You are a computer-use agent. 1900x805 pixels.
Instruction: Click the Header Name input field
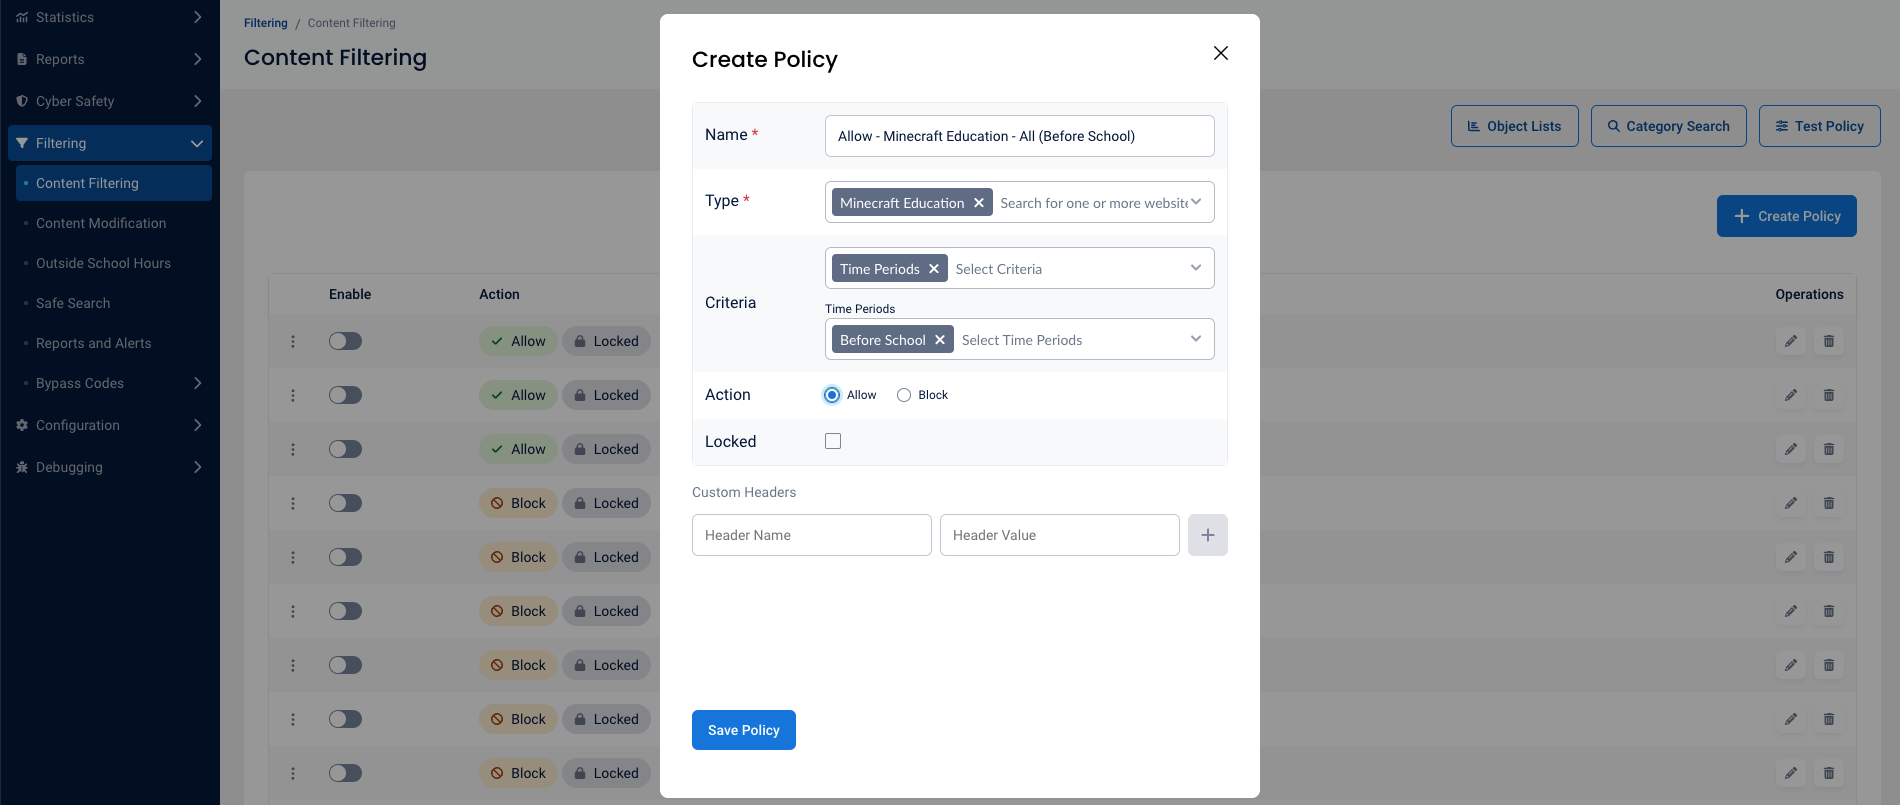pyautogui.click(x=811, y=535)
